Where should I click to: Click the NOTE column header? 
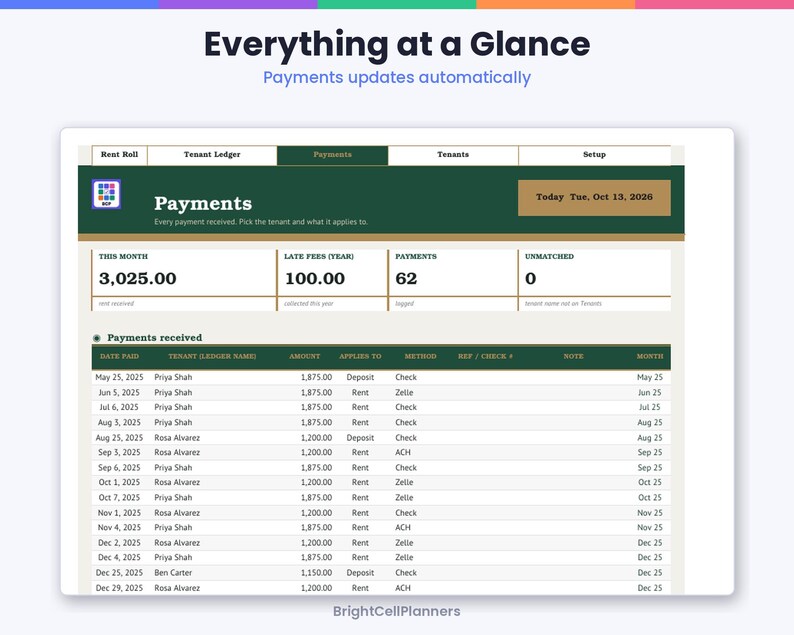[573, 356]
